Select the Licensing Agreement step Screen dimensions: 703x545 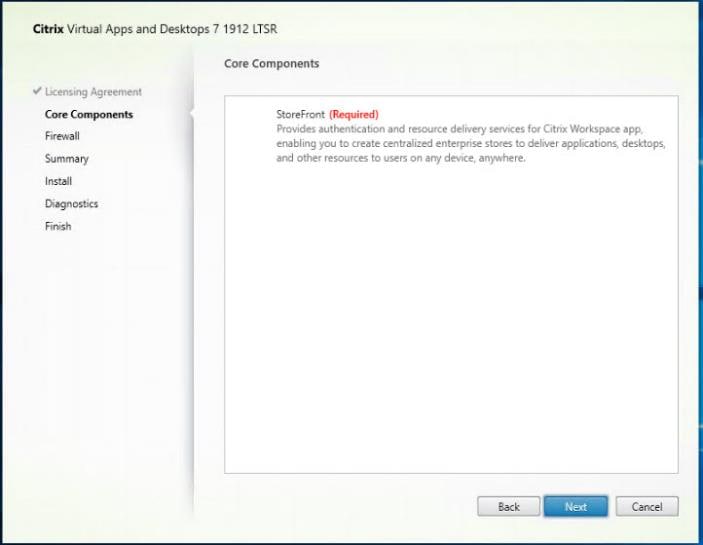(x=93, y=92)
